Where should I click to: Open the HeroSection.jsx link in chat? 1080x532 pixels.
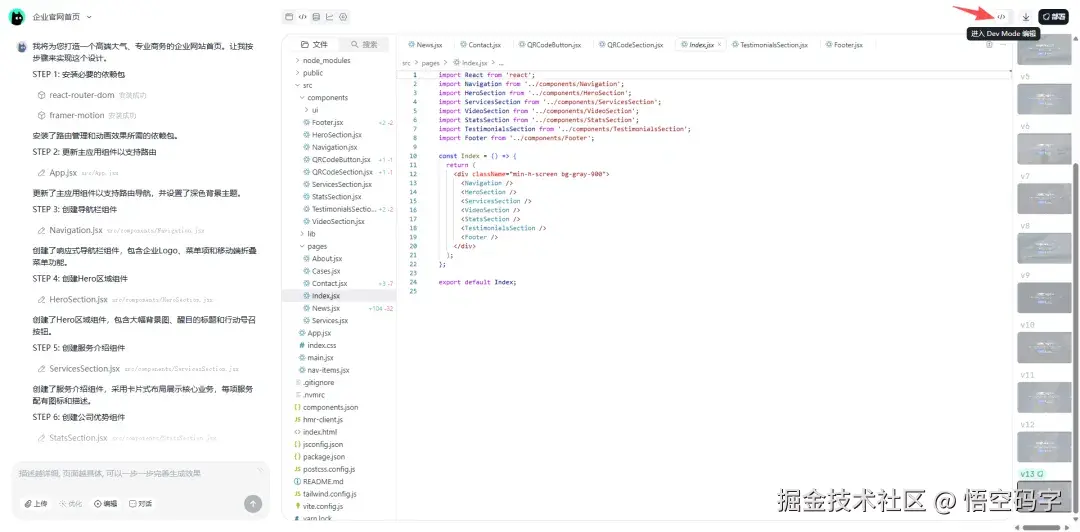click(79, 300)
